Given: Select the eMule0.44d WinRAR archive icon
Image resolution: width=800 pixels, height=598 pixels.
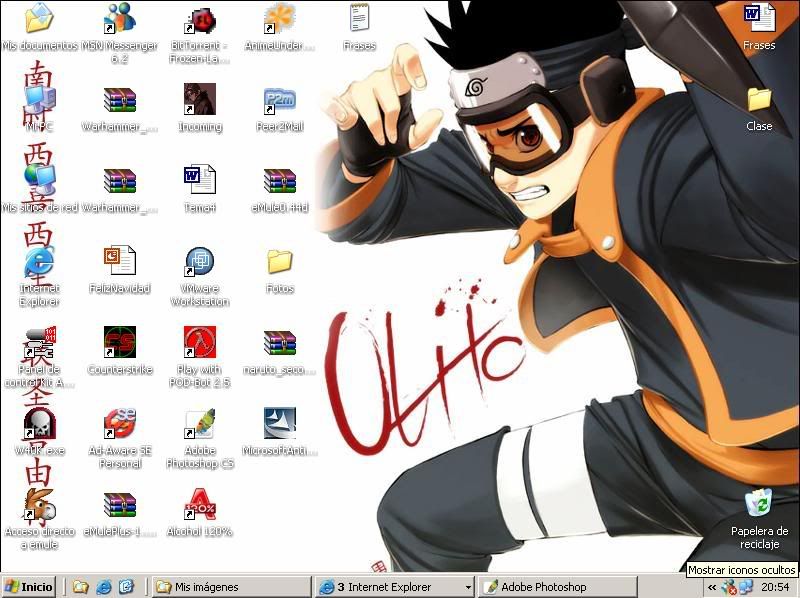Looking at the screenshot, I should (x=280, y=181).
